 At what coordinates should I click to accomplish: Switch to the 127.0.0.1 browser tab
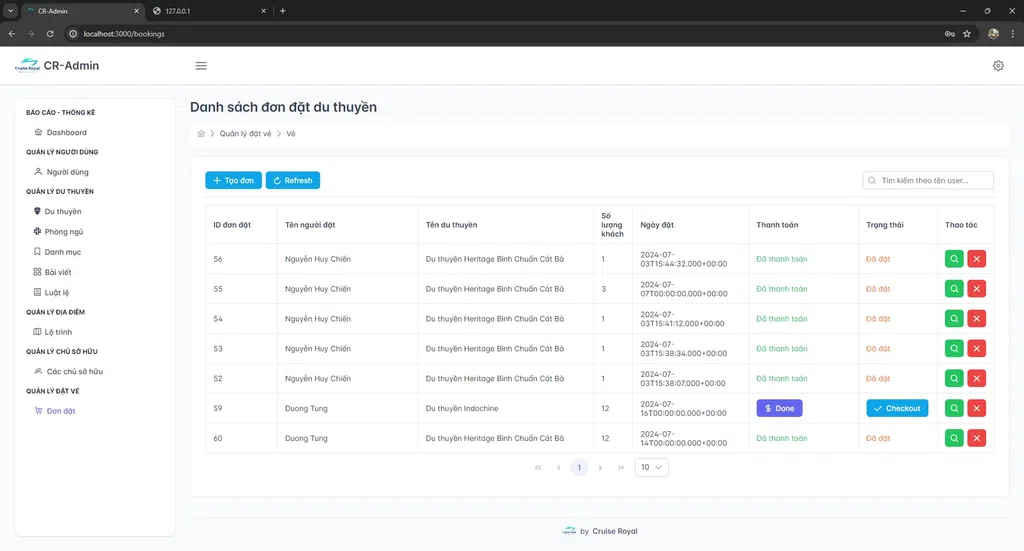[x=209, y=11]
